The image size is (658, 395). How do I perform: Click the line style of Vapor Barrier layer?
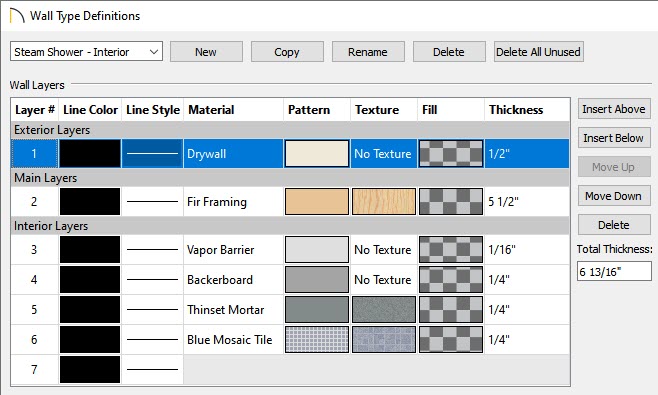coord(152,249)
